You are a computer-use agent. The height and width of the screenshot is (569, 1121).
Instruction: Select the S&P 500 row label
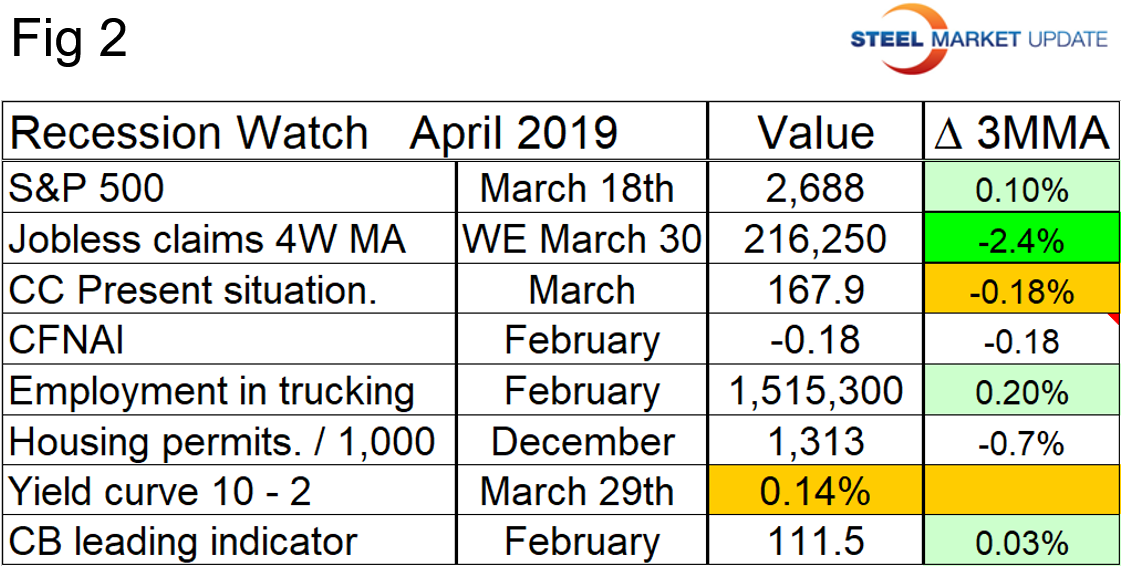[x=88, y=187]
